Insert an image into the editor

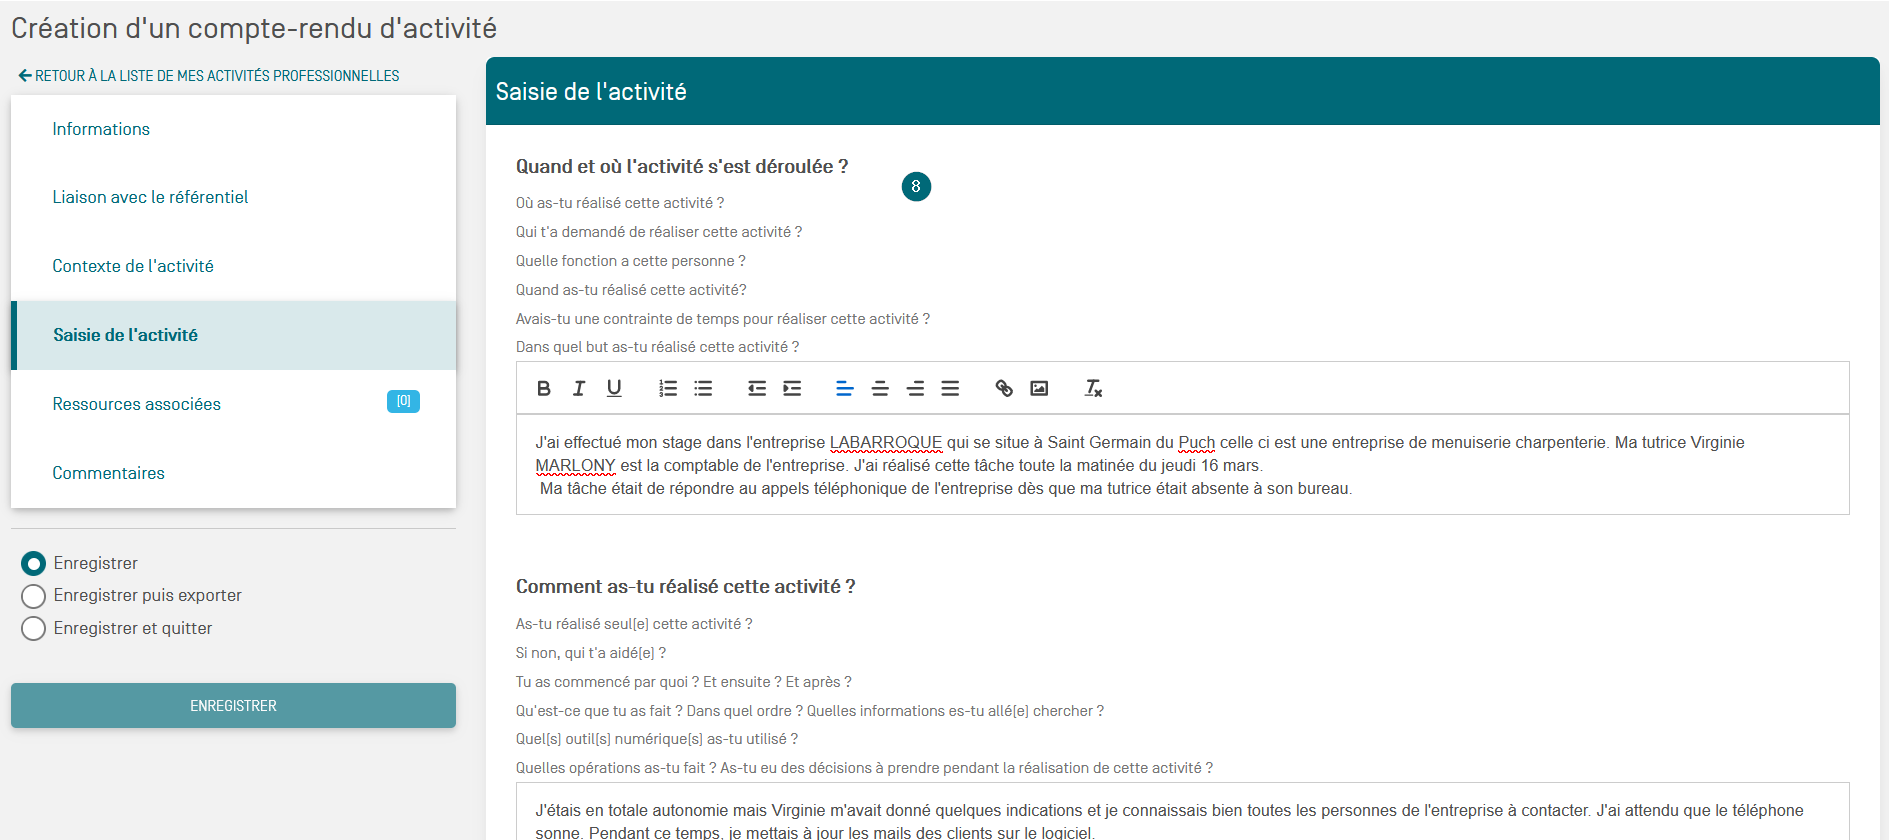(x=1039, y=388)
